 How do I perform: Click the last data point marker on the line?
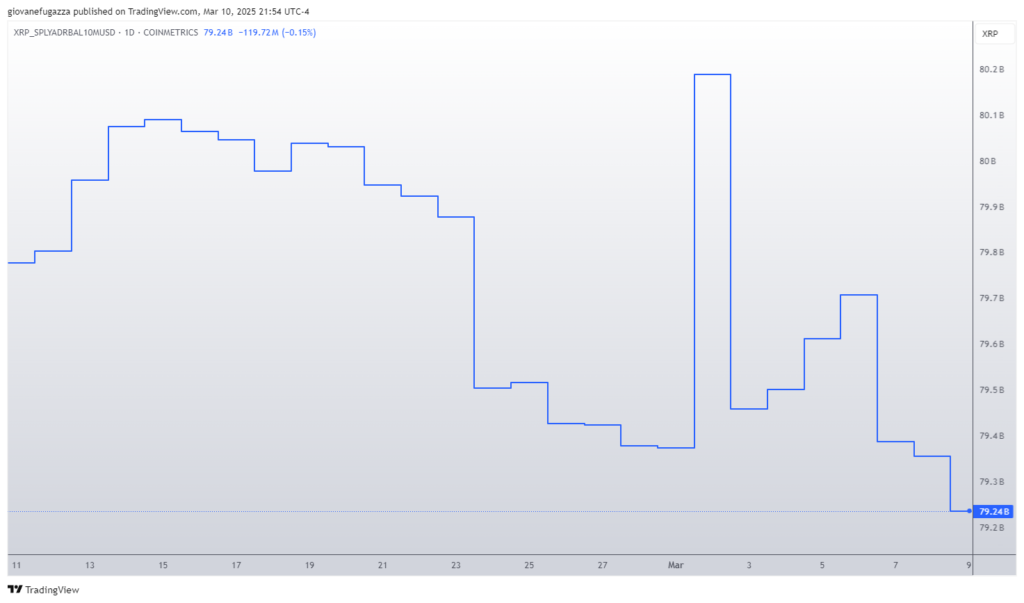[x=969, y=511]
